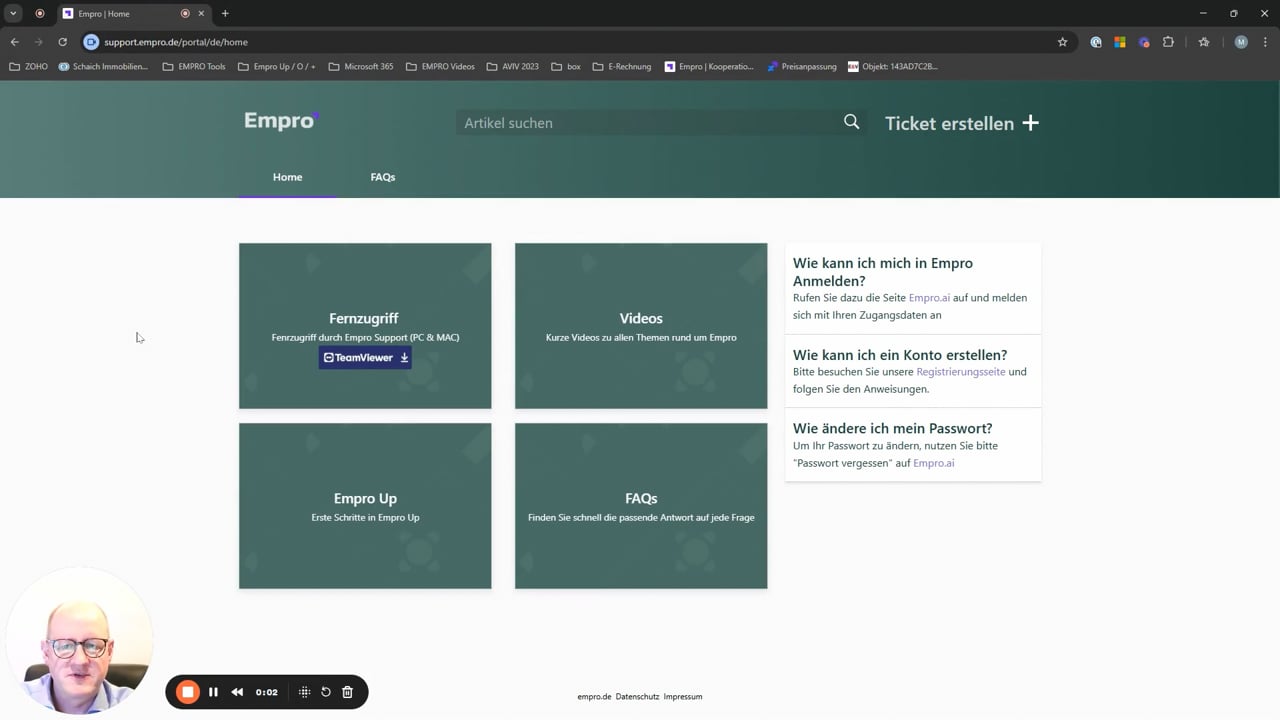This screenshot has height=720, width=1280.
Task: Open the E-Rechnung bookmark folder
Action: point(621,67)
